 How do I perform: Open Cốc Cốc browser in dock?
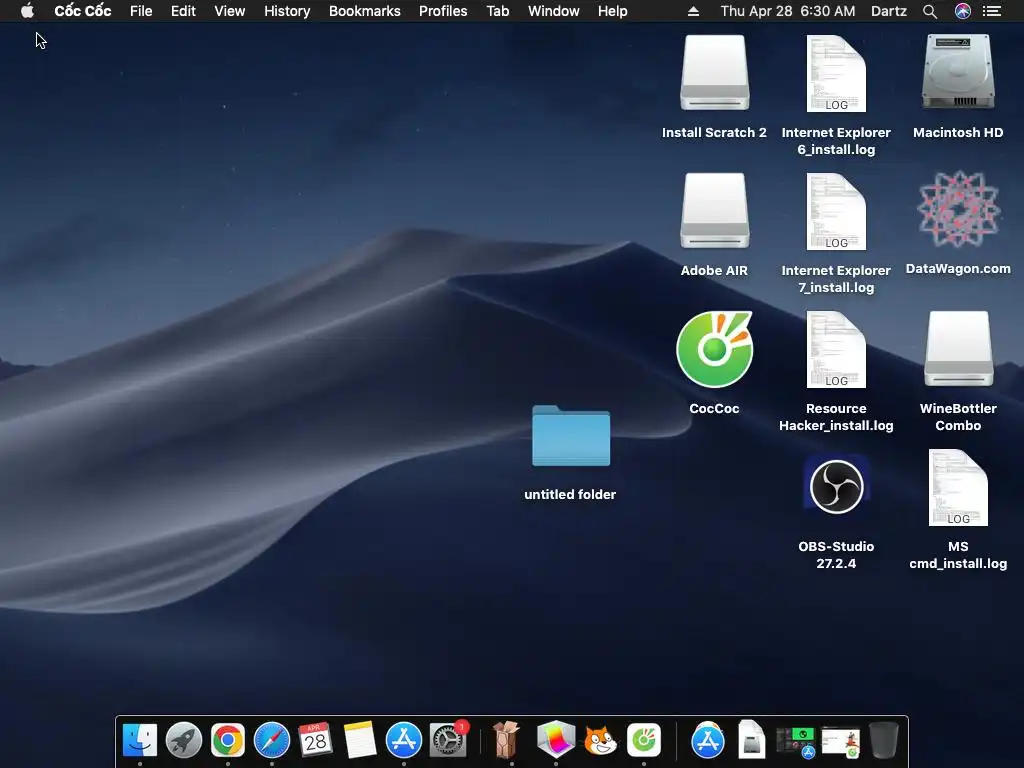pos(644,740)
